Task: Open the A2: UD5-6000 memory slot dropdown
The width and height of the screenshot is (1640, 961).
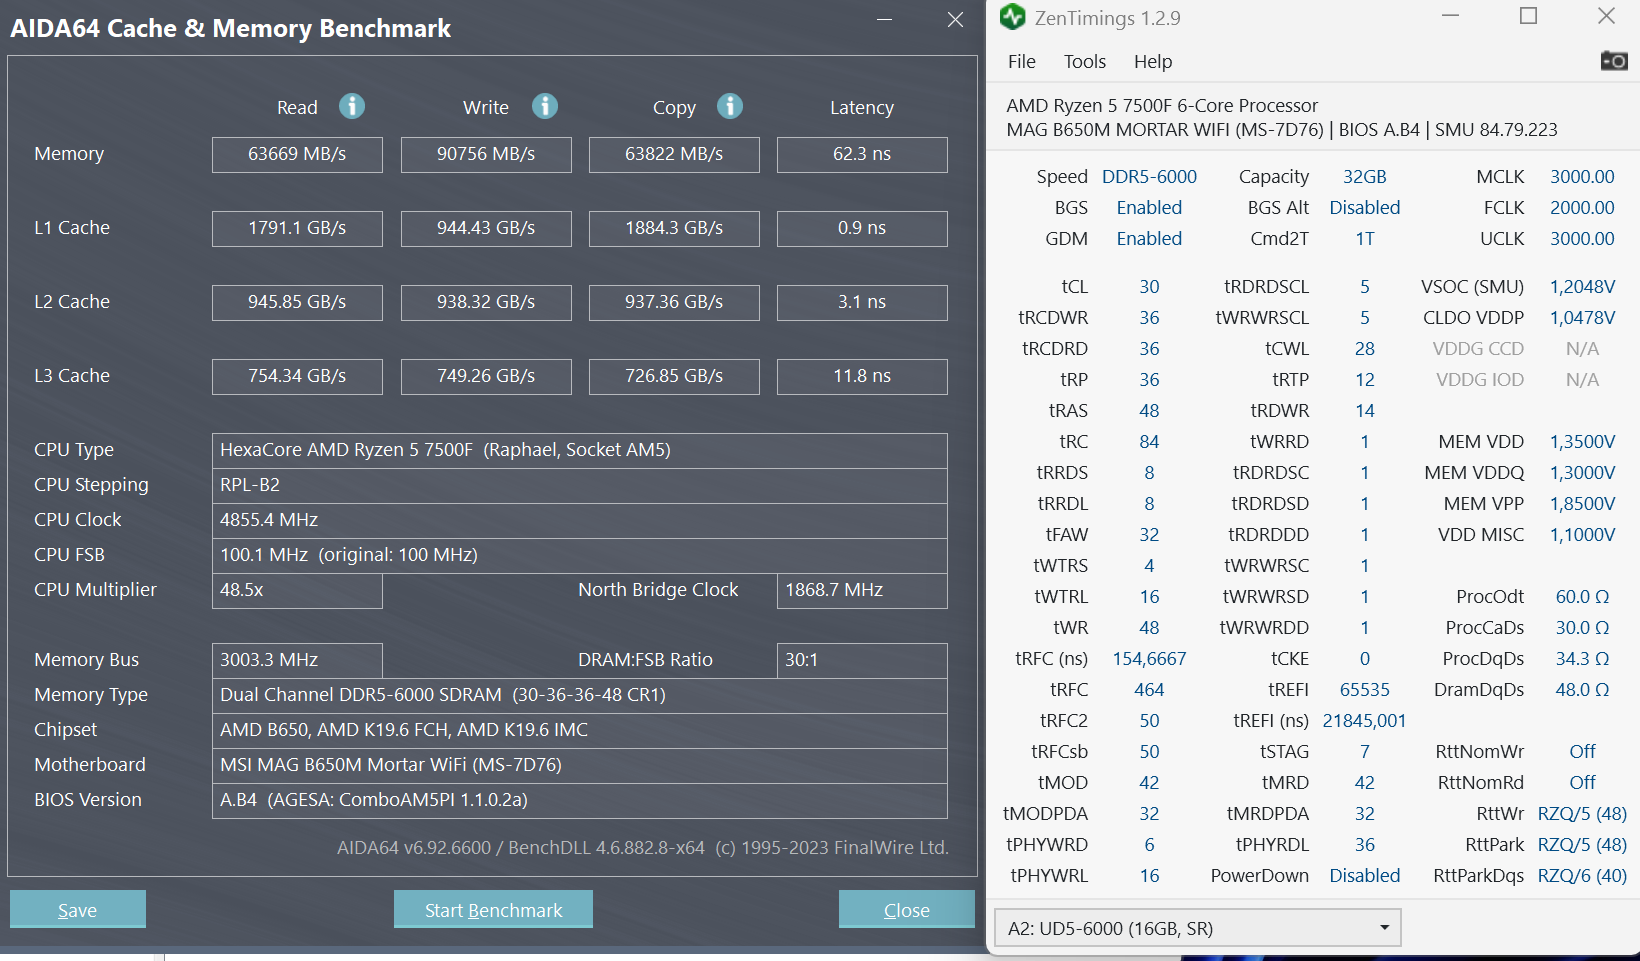Action: pos(1198,928)
